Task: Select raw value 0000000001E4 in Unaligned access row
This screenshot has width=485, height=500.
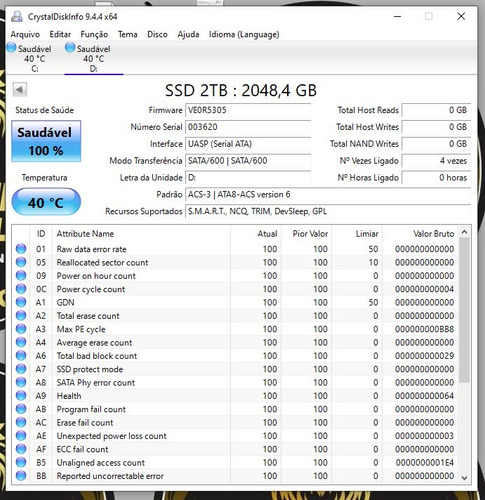Action: pyautogui.click(x=425, y=462)
